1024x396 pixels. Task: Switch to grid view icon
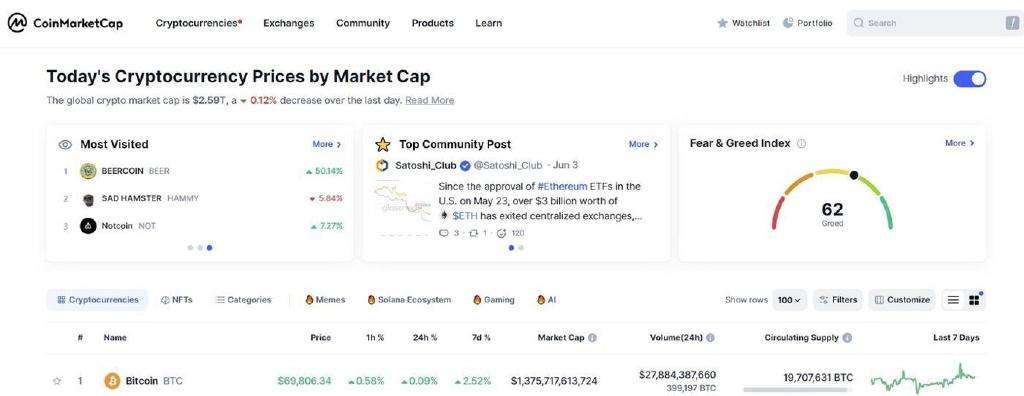(974, 300)
